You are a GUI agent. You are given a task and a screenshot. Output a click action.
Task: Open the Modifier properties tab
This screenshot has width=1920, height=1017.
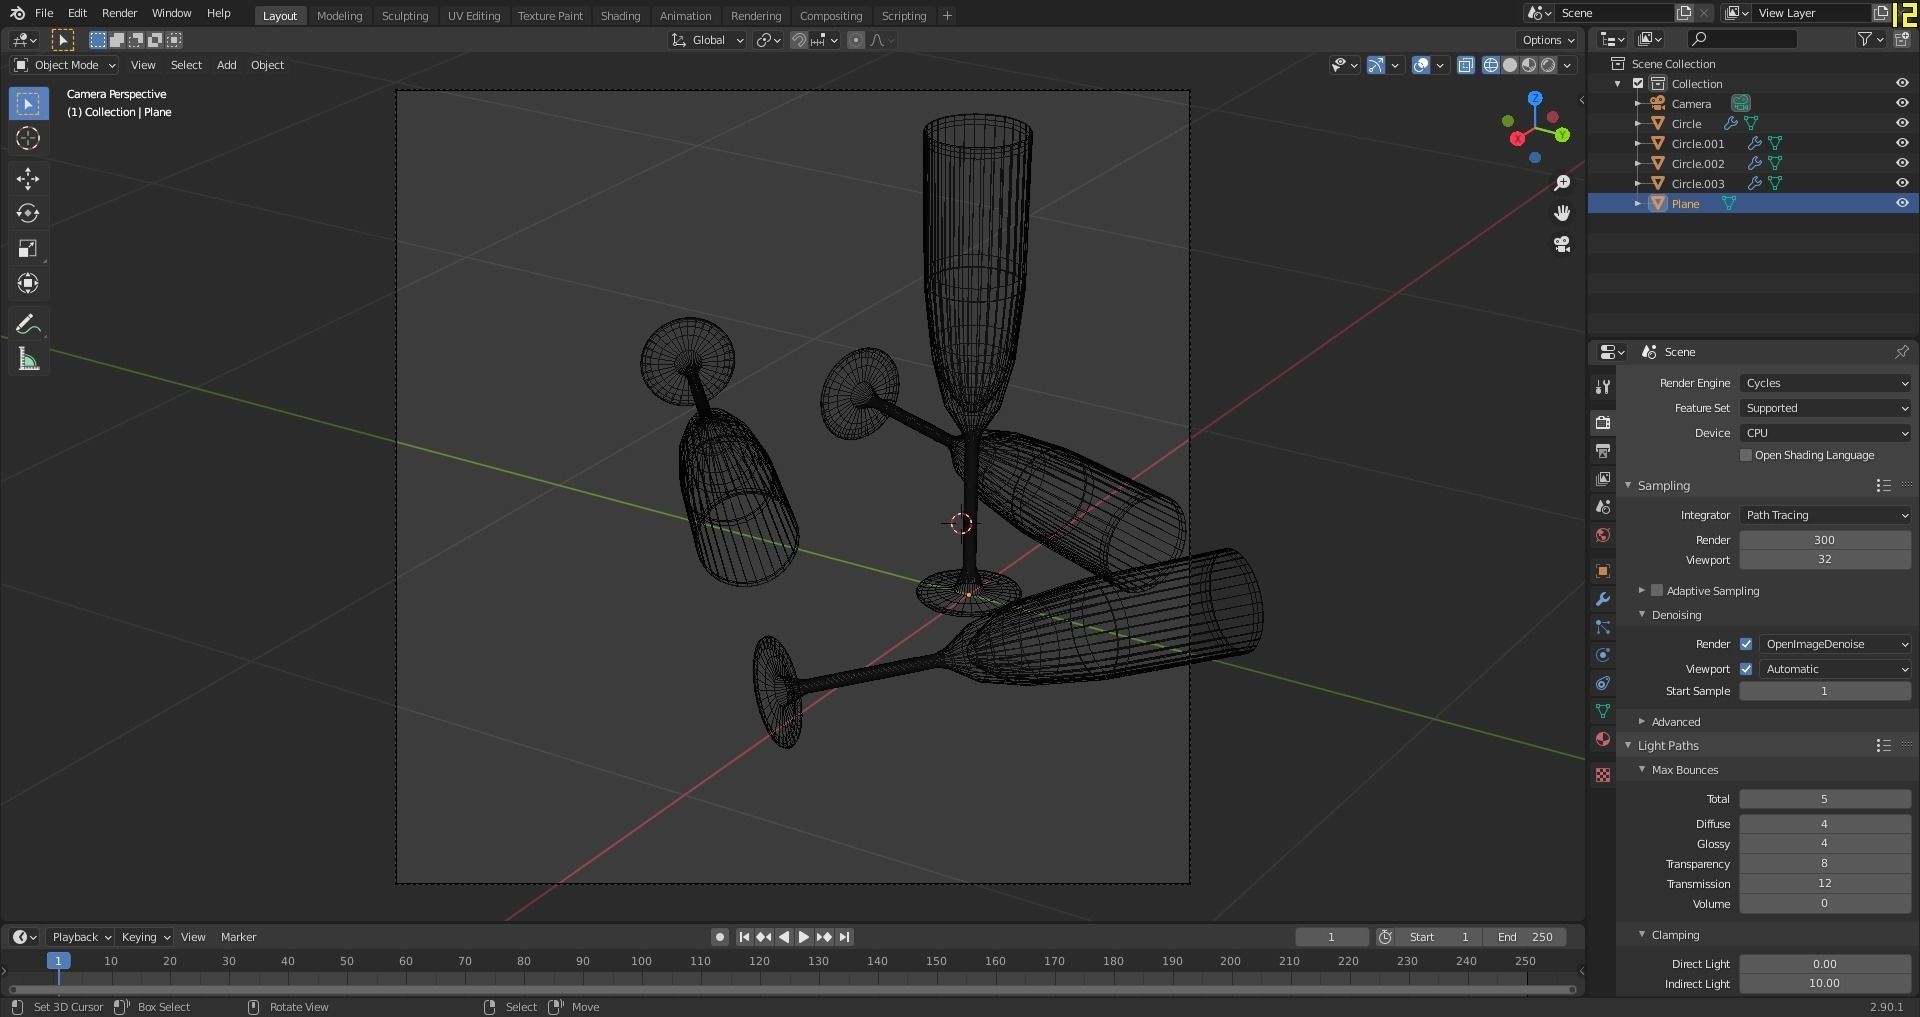(1603, 599)
